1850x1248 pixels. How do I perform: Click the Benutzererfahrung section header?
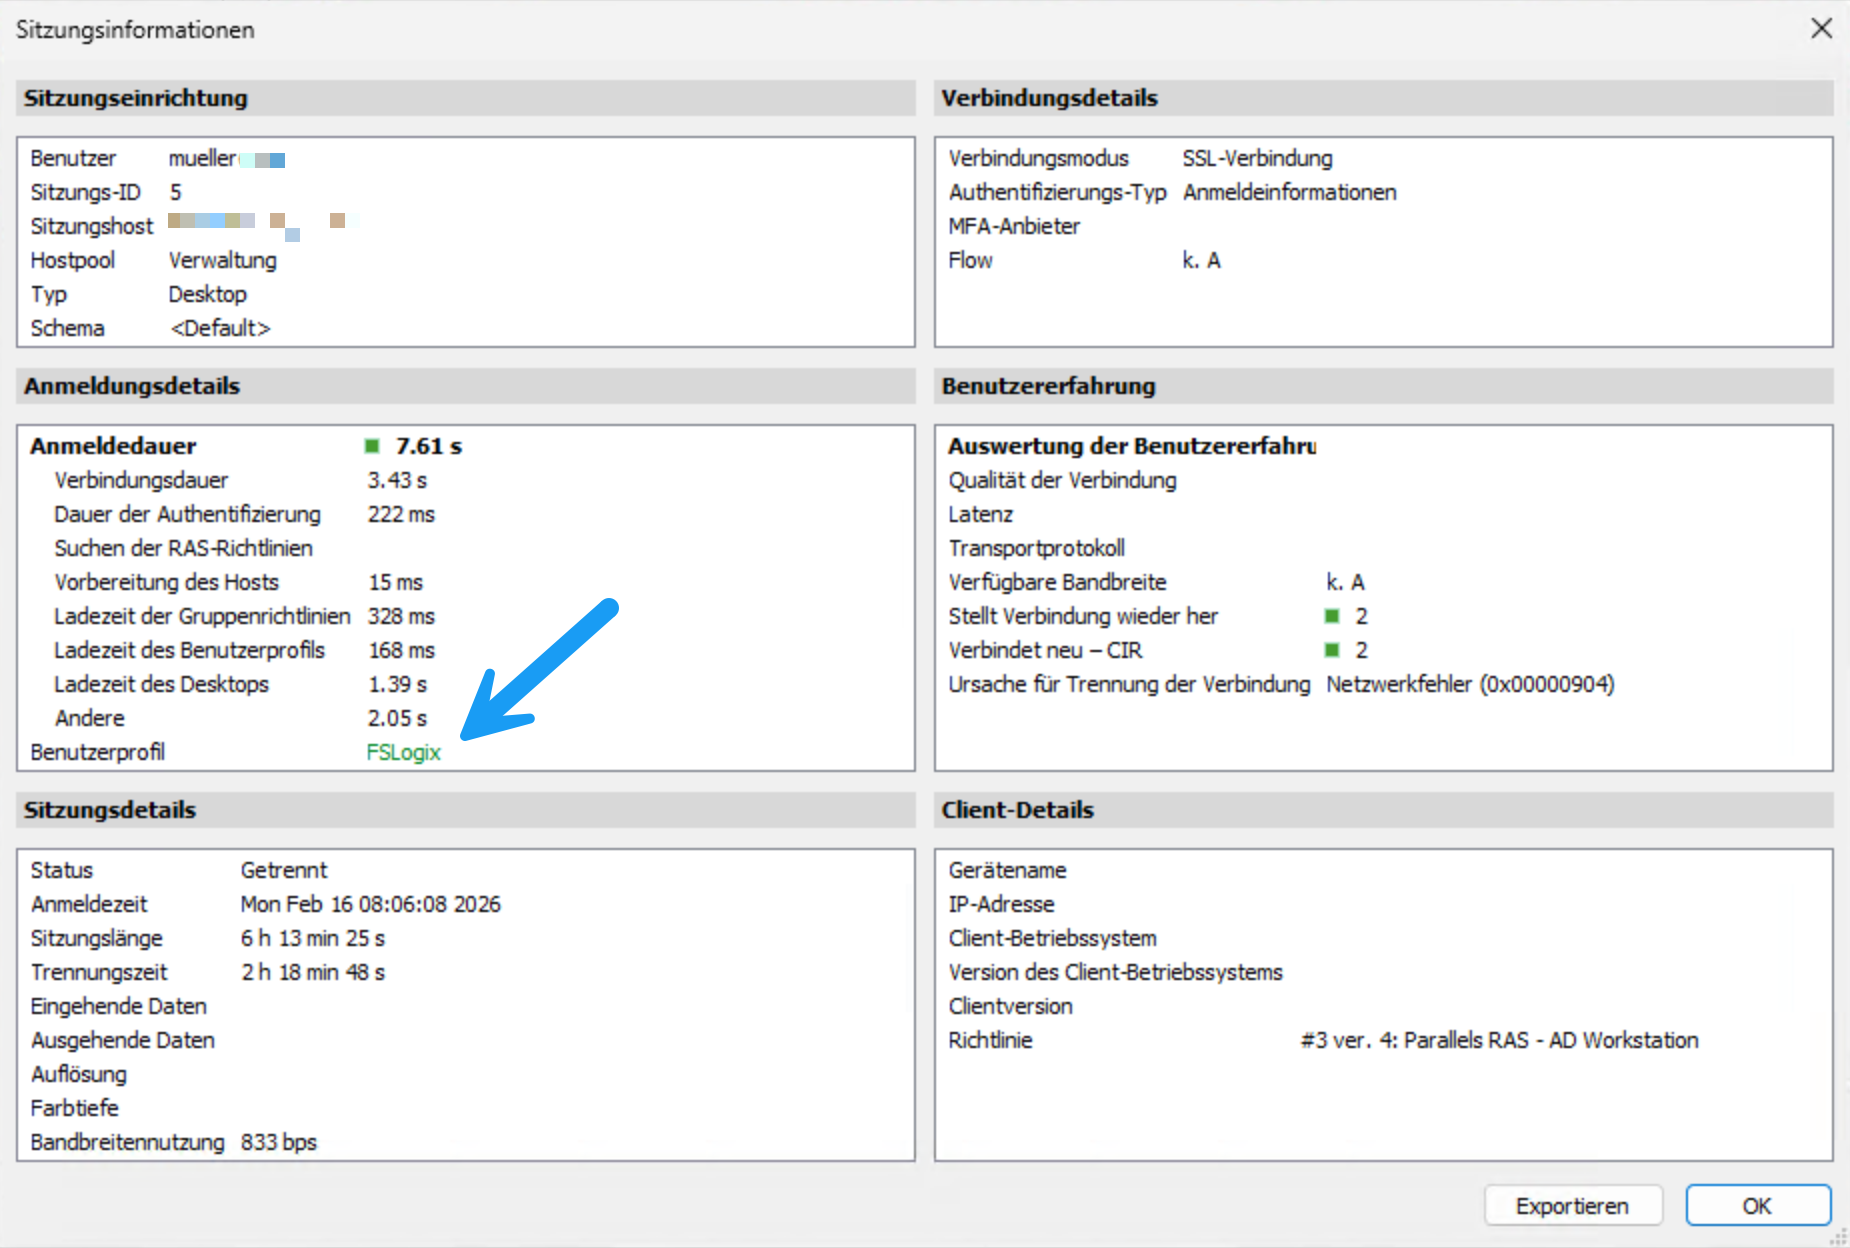click(1048, 386)
